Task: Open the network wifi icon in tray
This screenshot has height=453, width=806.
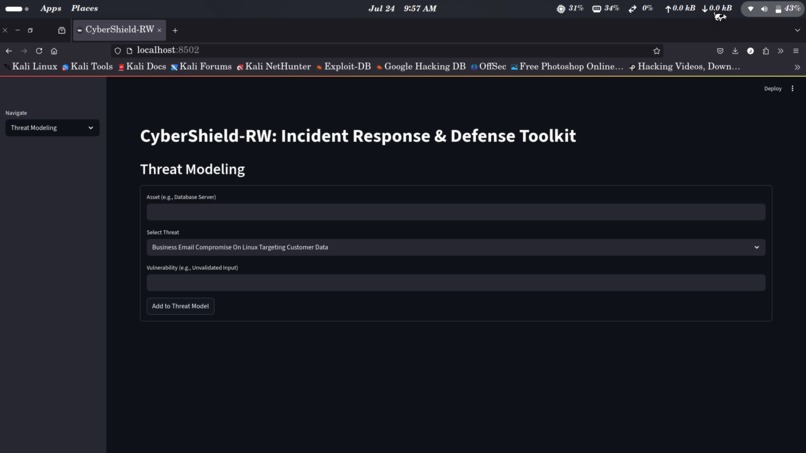Action: tap(750, 9)
